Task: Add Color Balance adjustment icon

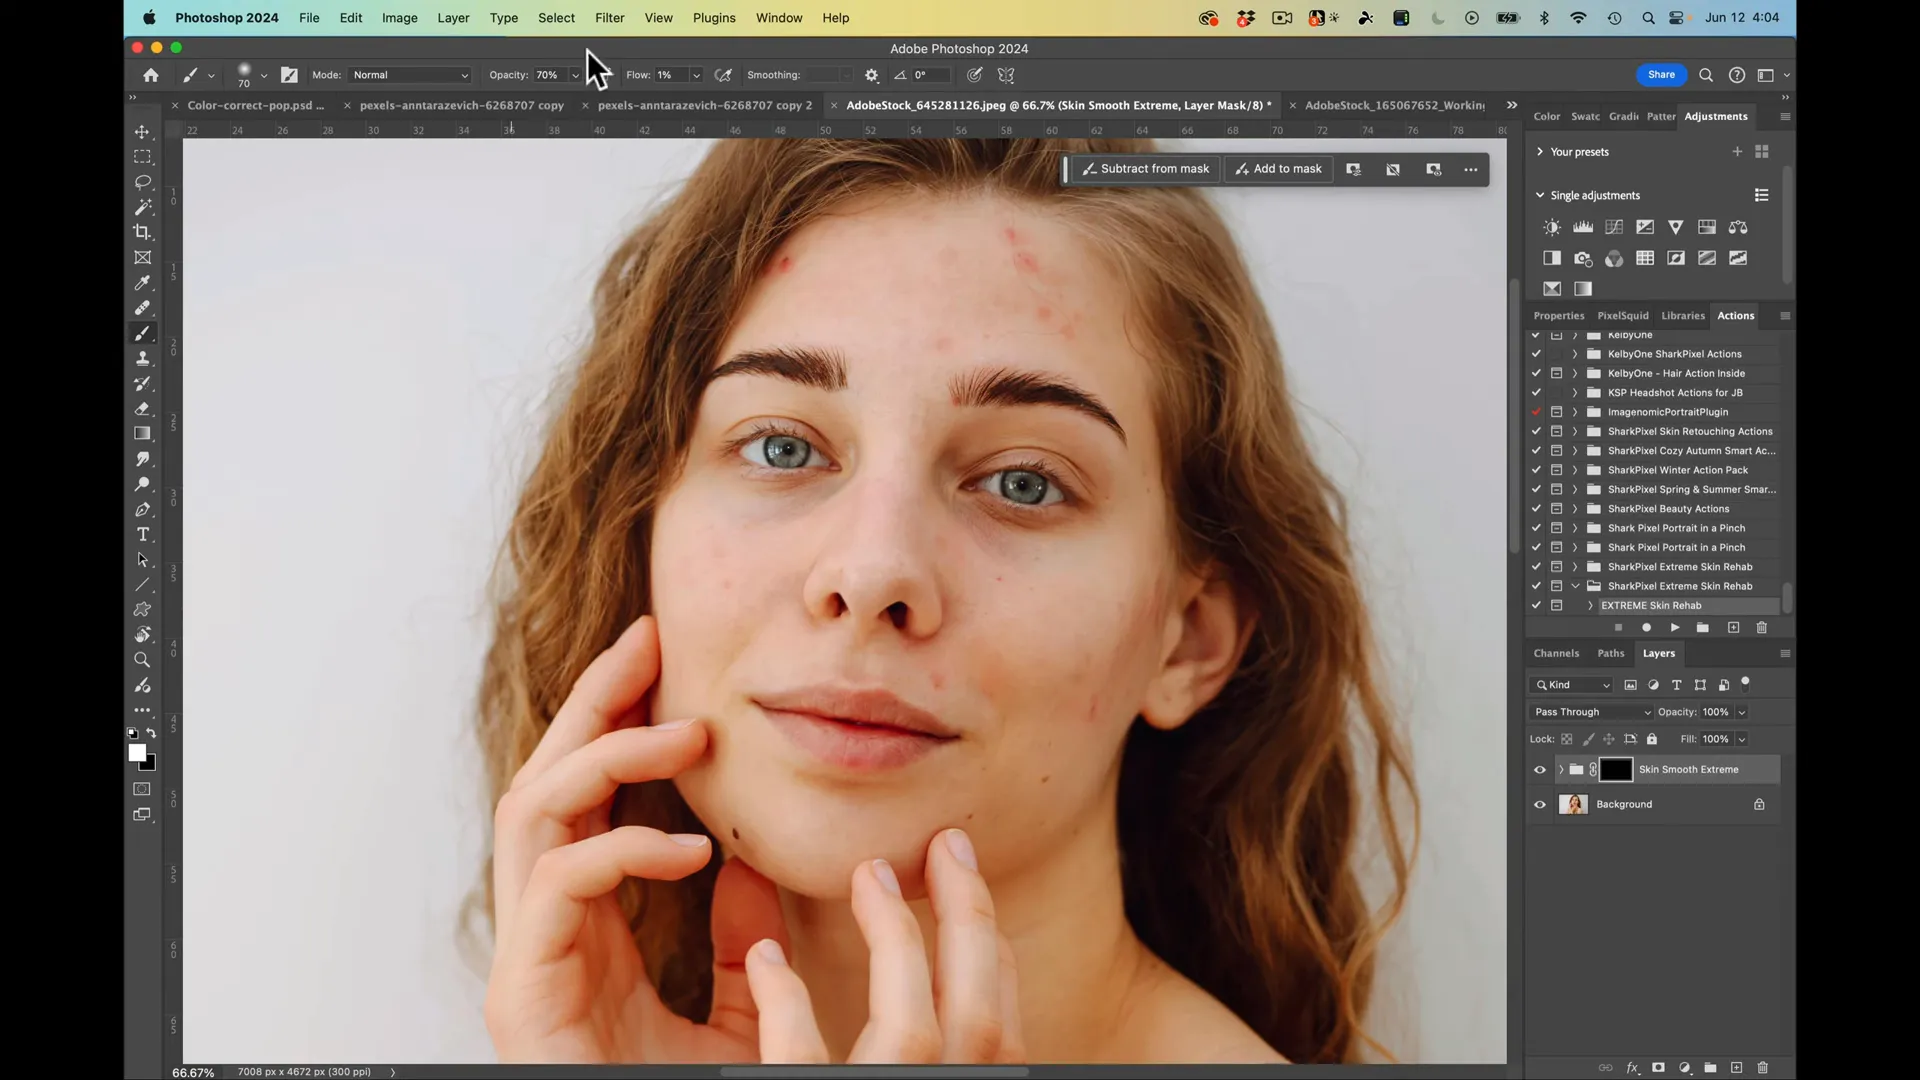Action: 1738,227
